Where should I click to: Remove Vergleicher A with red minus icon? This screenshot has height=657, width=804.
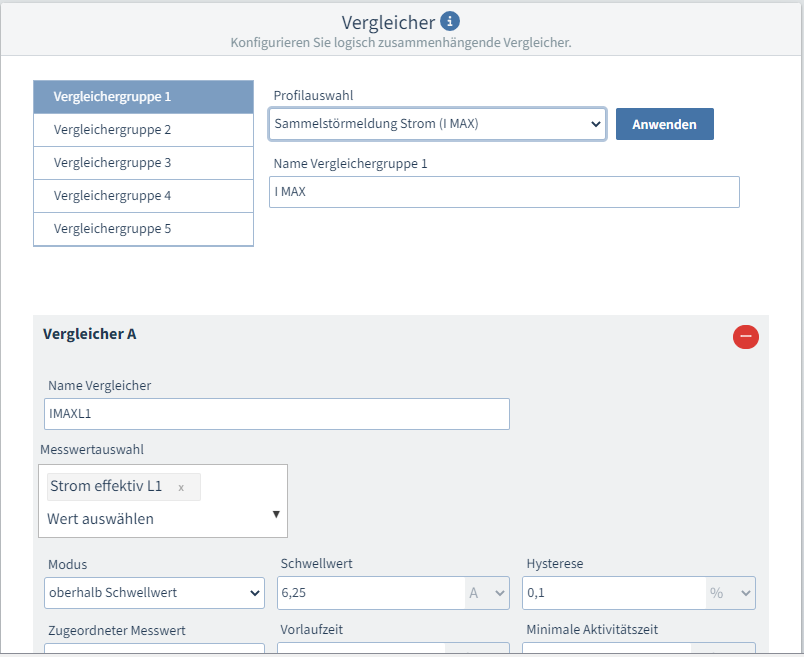745,337
